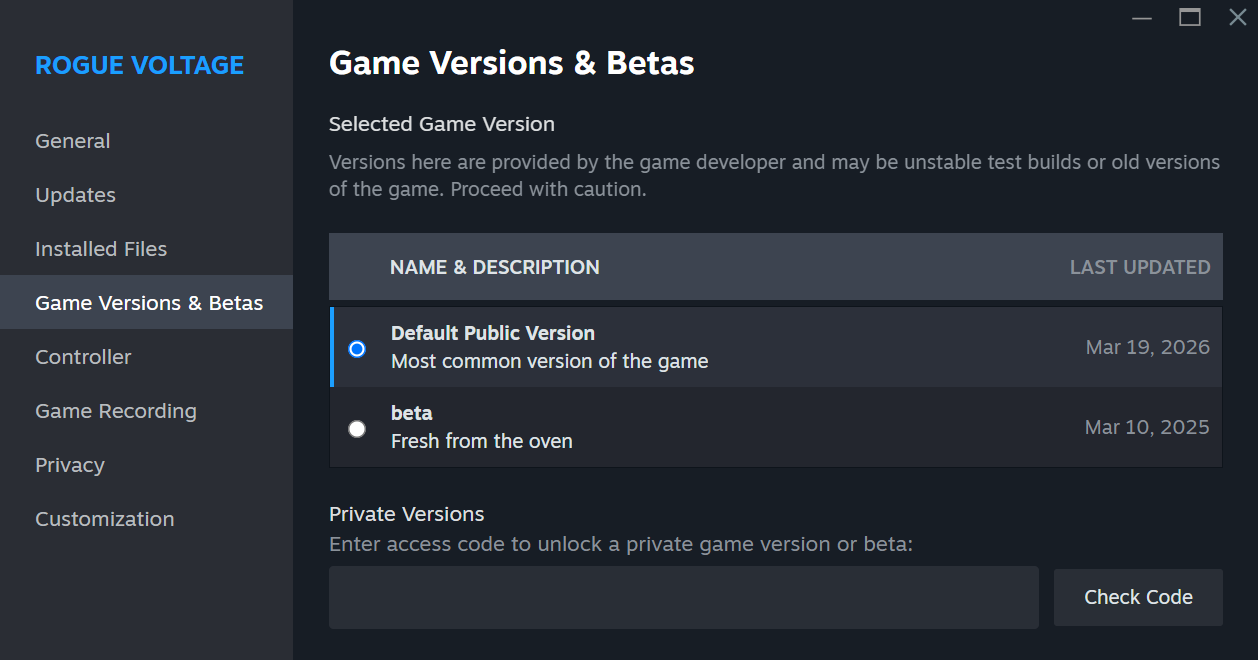The height and width of the screenshot is (660, 1258).
Task: Switch to the Controller settings
Action: 83,357
